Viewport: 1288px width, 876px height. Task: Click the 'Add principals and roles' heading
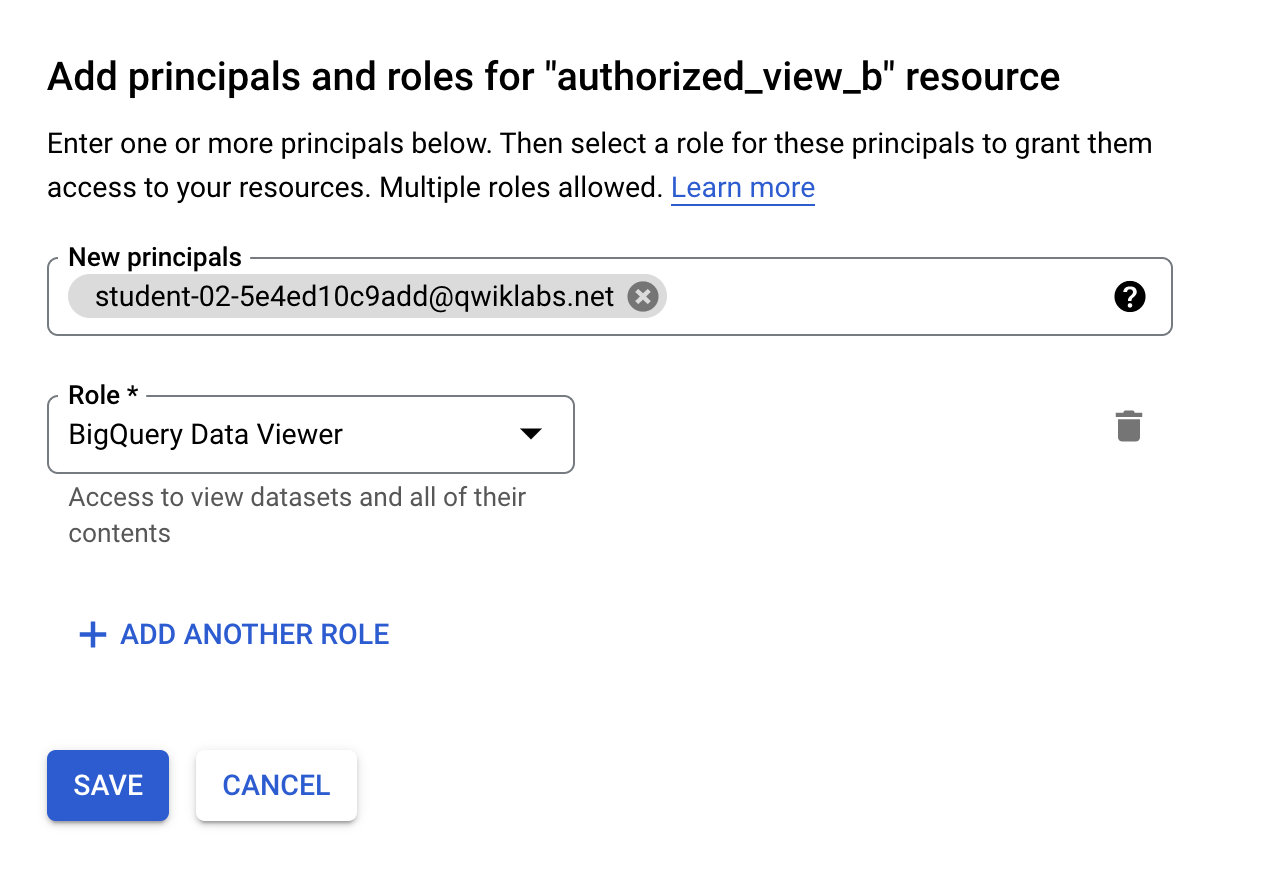pos(554,77)
